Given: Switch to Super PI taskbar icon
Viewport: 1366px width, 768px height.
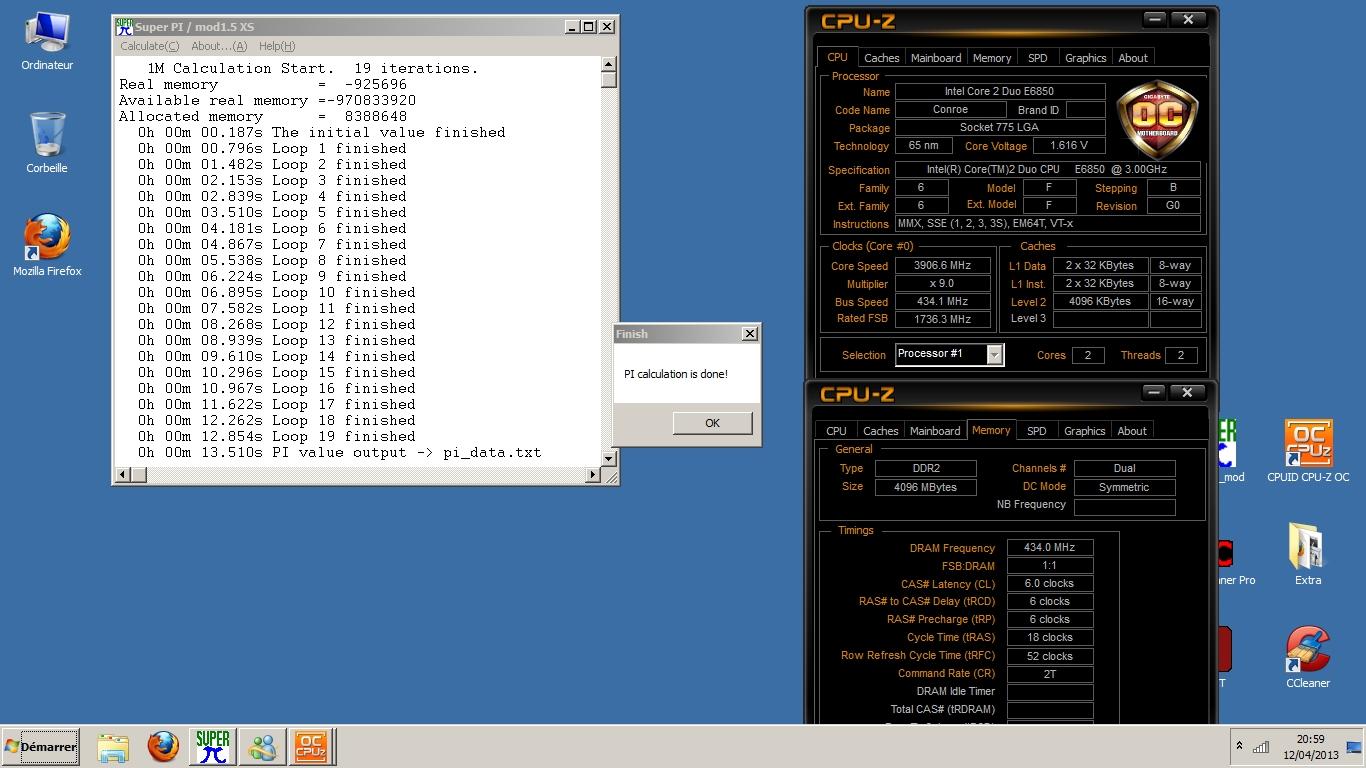Looking at the screenshot, I should pyautogui.click(x=212, y=747).
